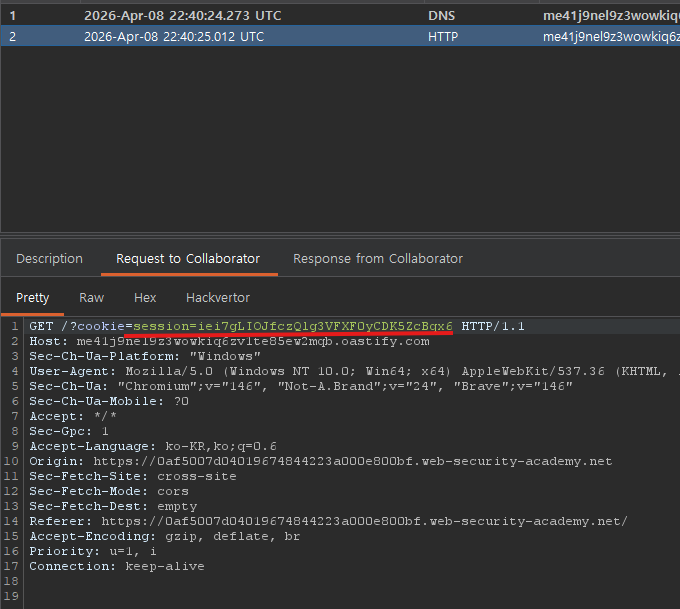Select the HTTP interaction row at 22:40:25
The image size is (680, 609).
point(340,36)
